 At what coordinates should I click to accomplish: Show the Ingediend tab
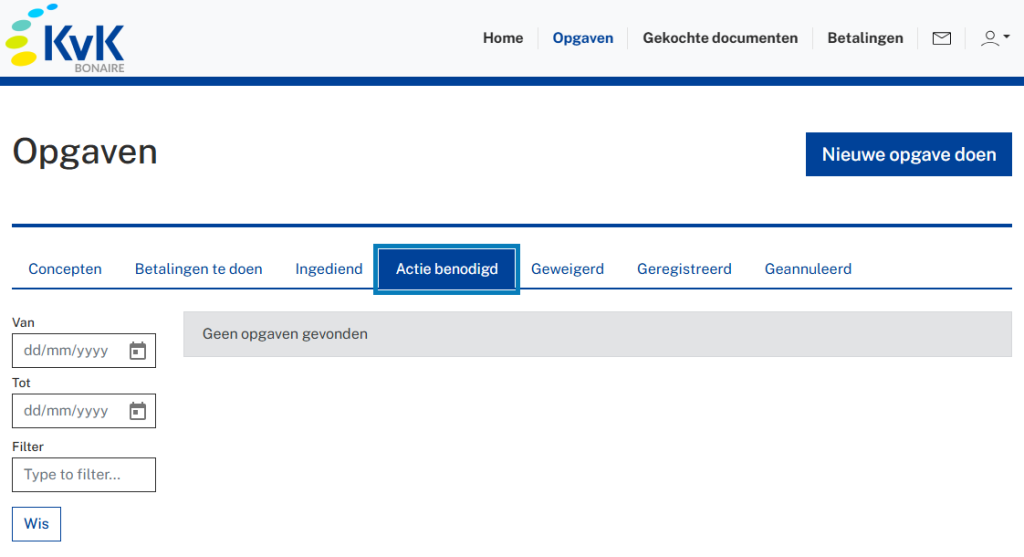point(329,269)
